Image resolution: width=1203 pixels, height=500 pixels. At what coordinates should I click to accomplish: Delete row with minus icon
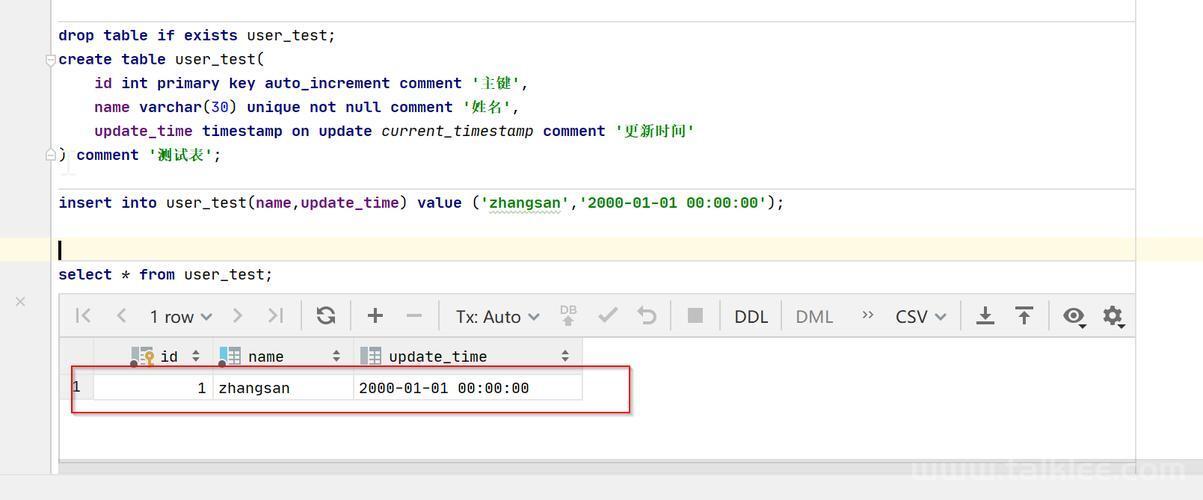click(x=414, y=316)
